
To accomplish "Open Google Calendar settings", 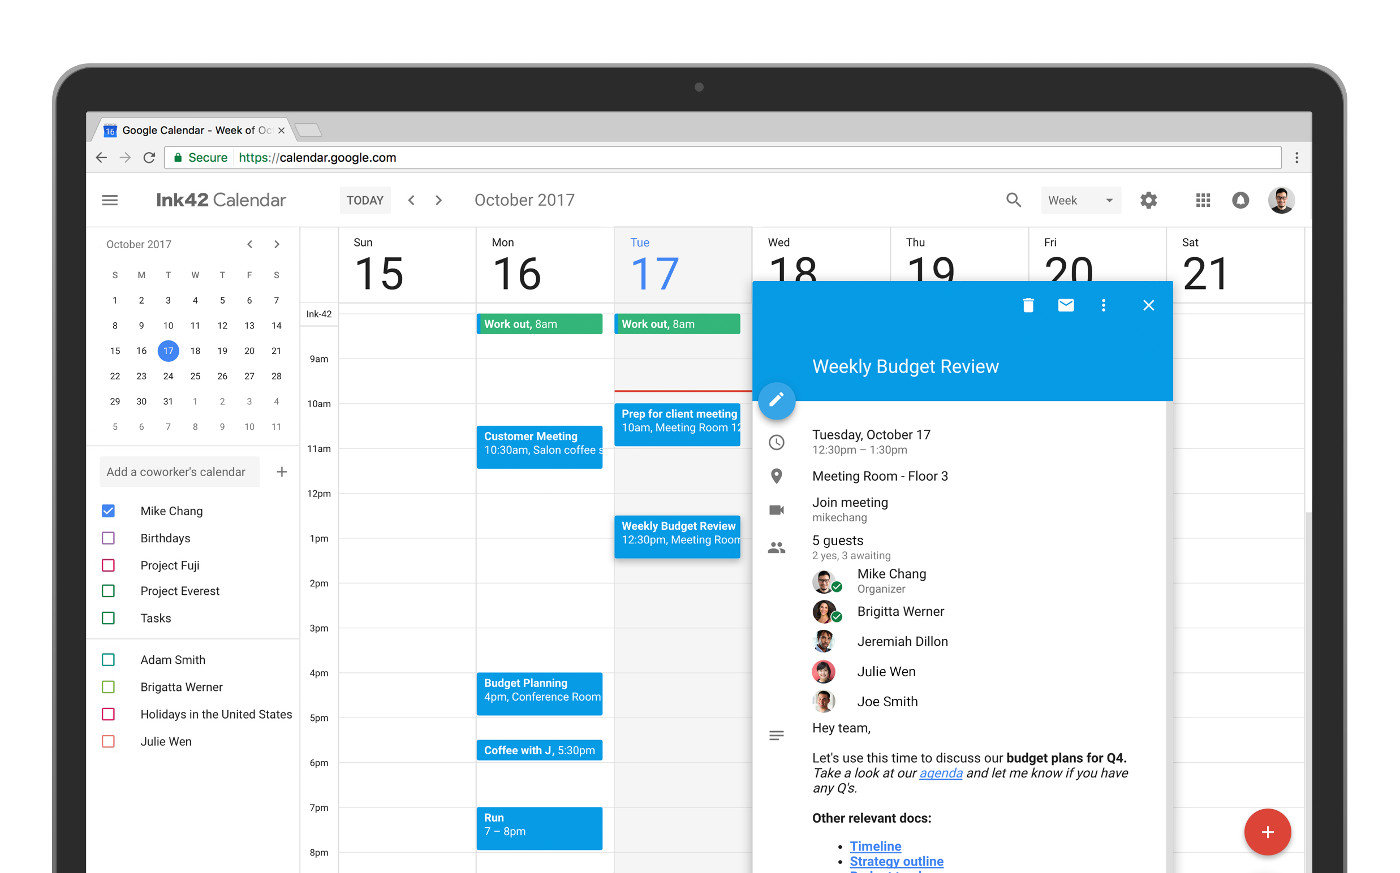I will coord(1148,200).
